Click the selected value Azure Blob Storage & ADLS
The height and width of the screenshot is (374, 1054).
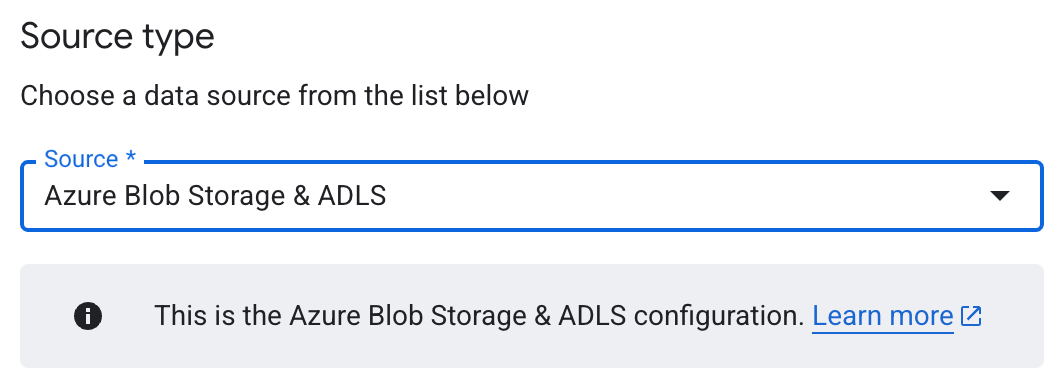coord(215,196)
